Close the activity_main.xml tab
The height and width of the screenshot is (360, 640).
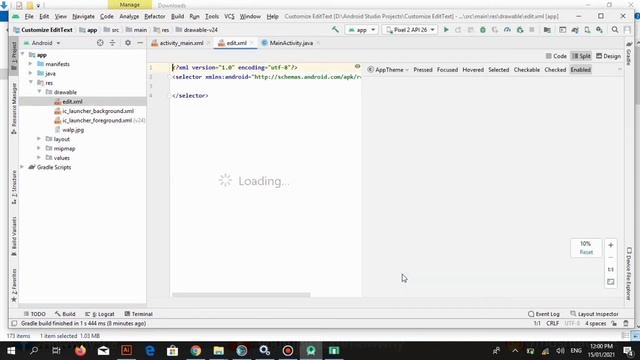(x=208, y=43)
